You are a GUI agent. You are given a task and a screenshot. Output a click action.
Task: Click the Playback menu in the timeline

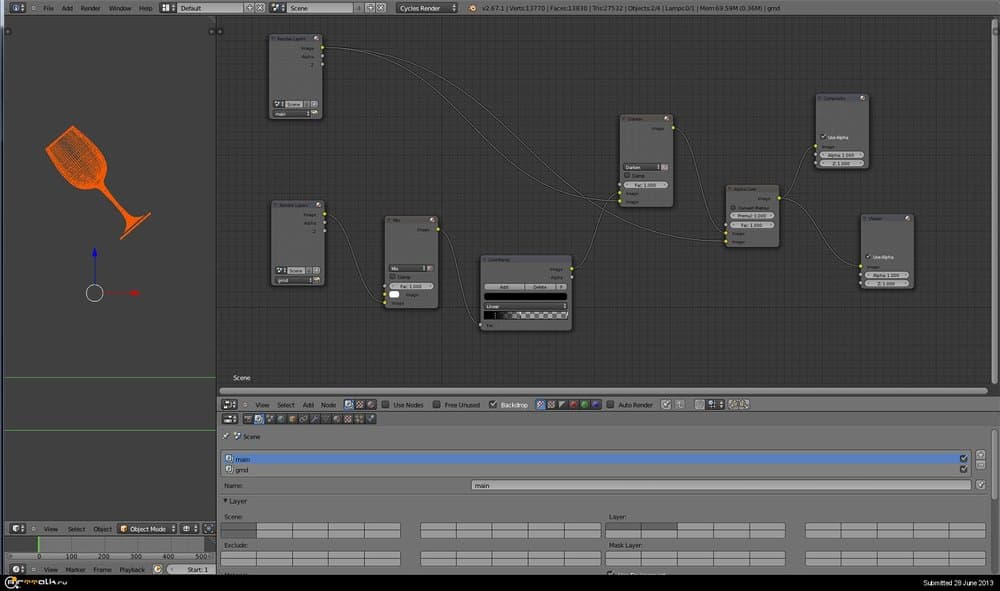click(132, 569)
